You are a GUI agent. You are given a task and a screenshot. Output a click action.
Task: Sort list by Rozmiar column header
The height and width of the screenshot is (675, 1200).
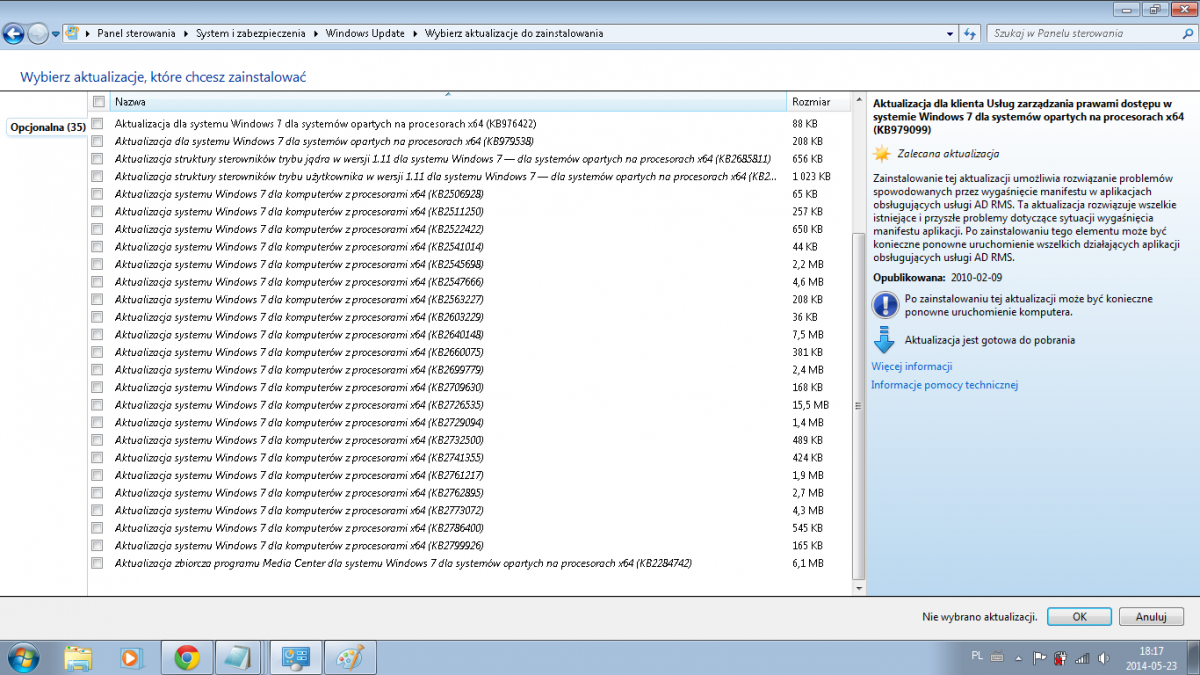coord(819,101)
